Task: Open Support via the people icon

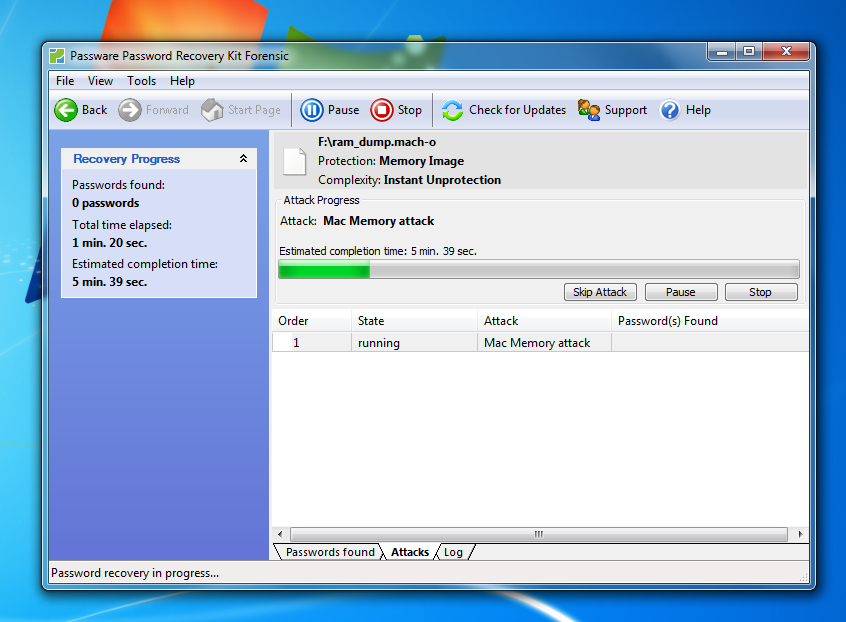Action: 589,110
